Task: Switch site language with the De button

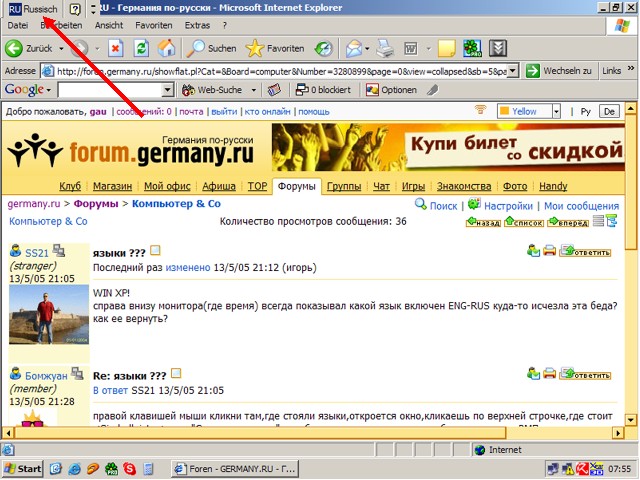Action: 609,111
